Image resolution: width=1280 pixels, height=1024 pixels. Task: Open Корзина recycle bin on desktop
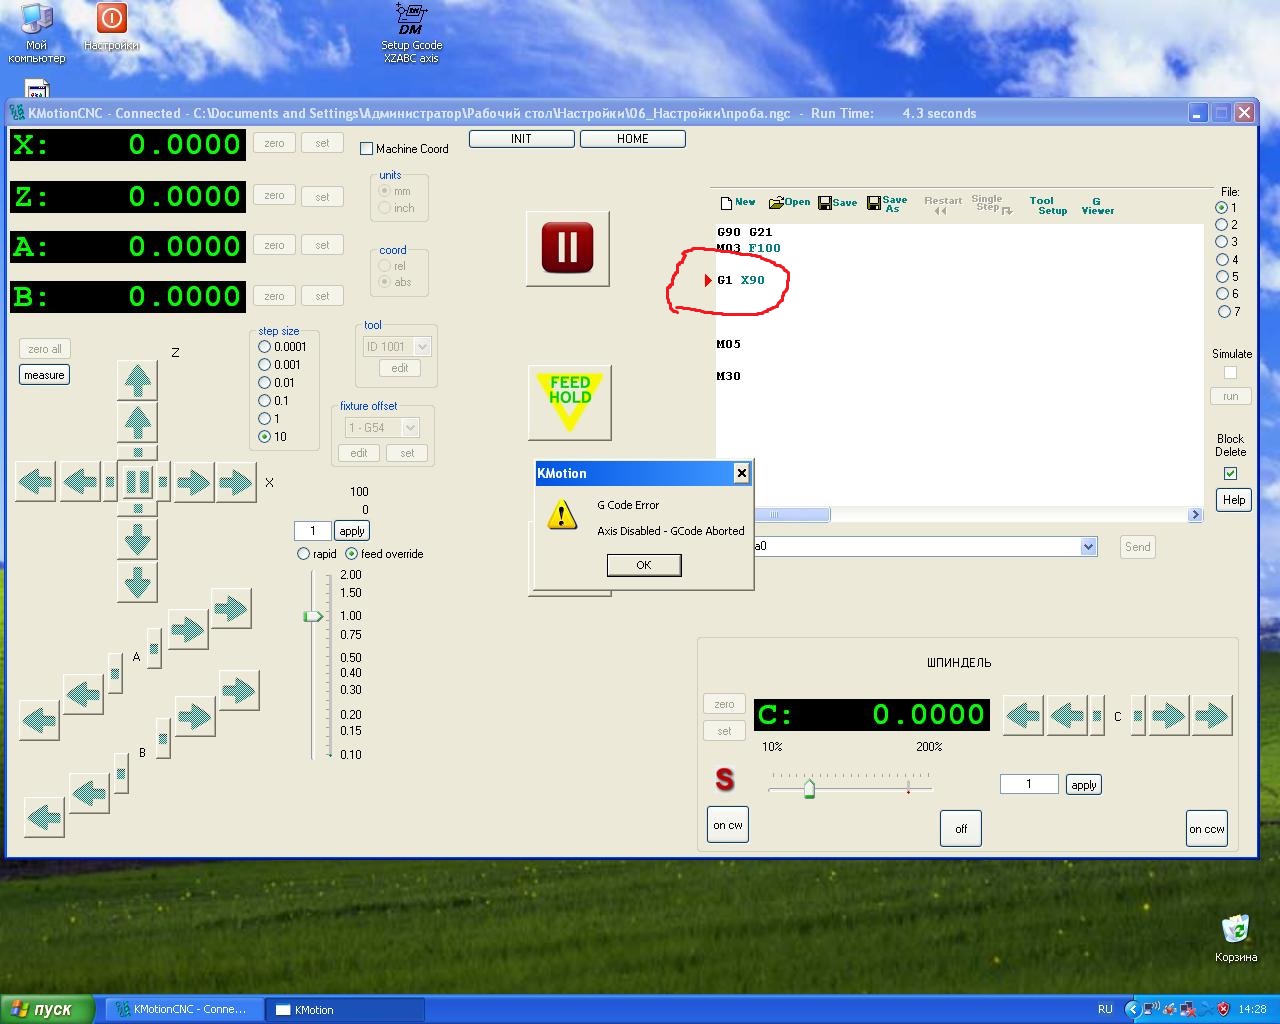point(1236,938)
